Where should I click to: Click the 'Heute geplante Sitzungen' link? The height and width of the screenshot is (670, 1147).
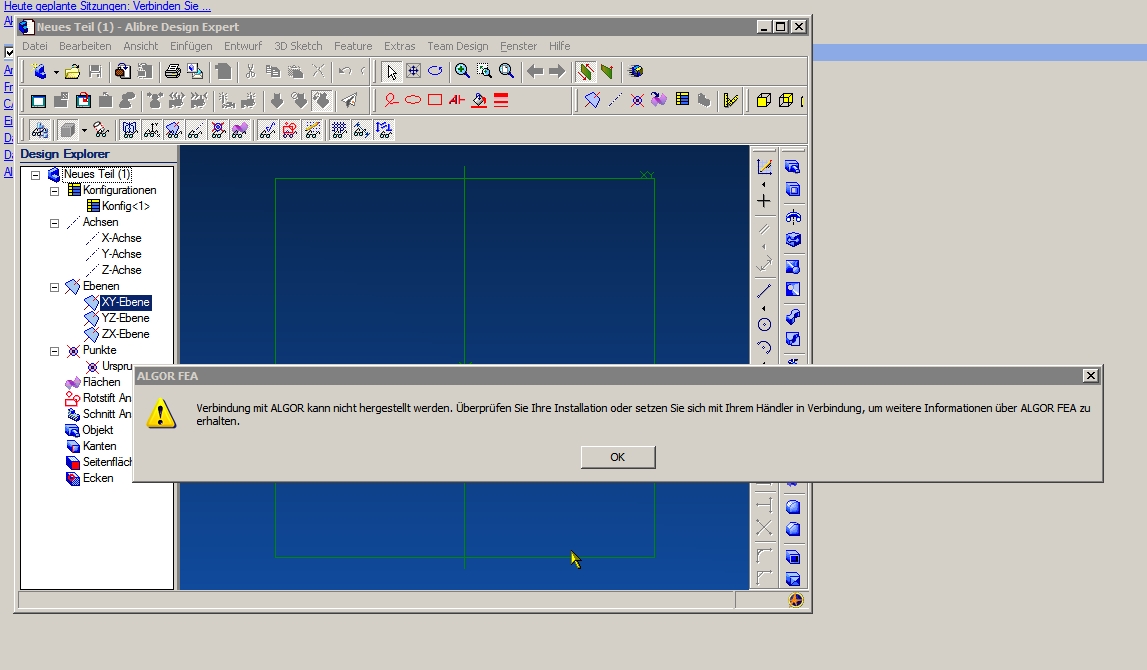coord(108,6)
